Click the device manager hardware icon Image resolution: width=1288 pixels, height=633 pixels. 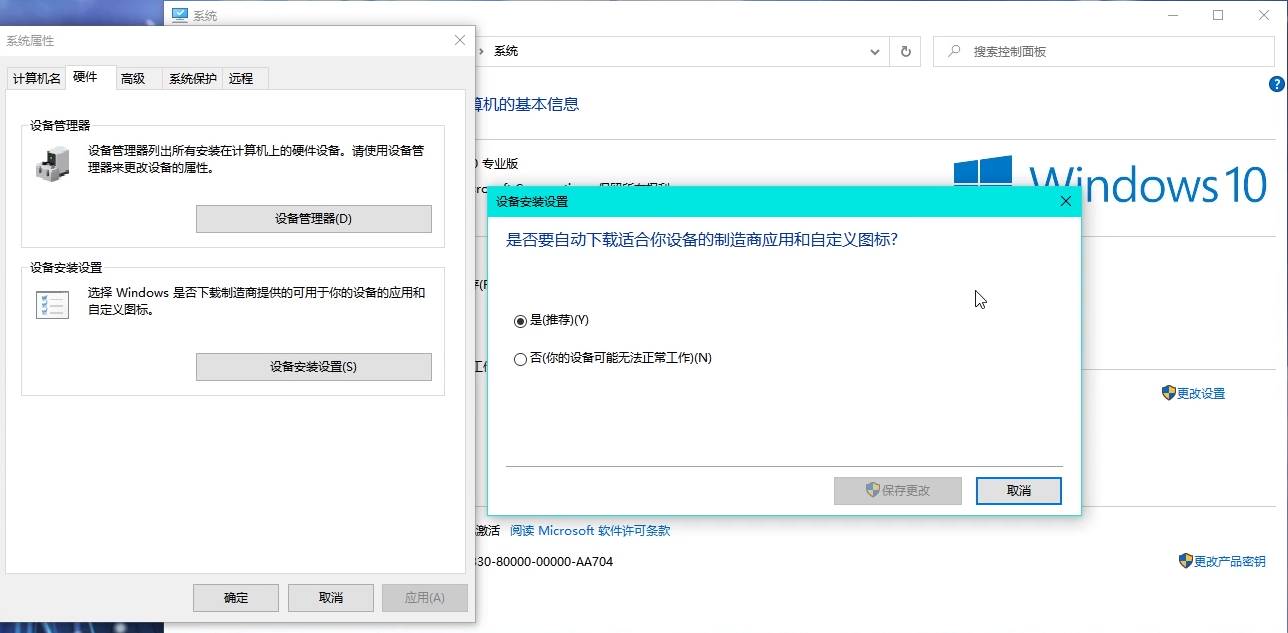tap(53, 162)
